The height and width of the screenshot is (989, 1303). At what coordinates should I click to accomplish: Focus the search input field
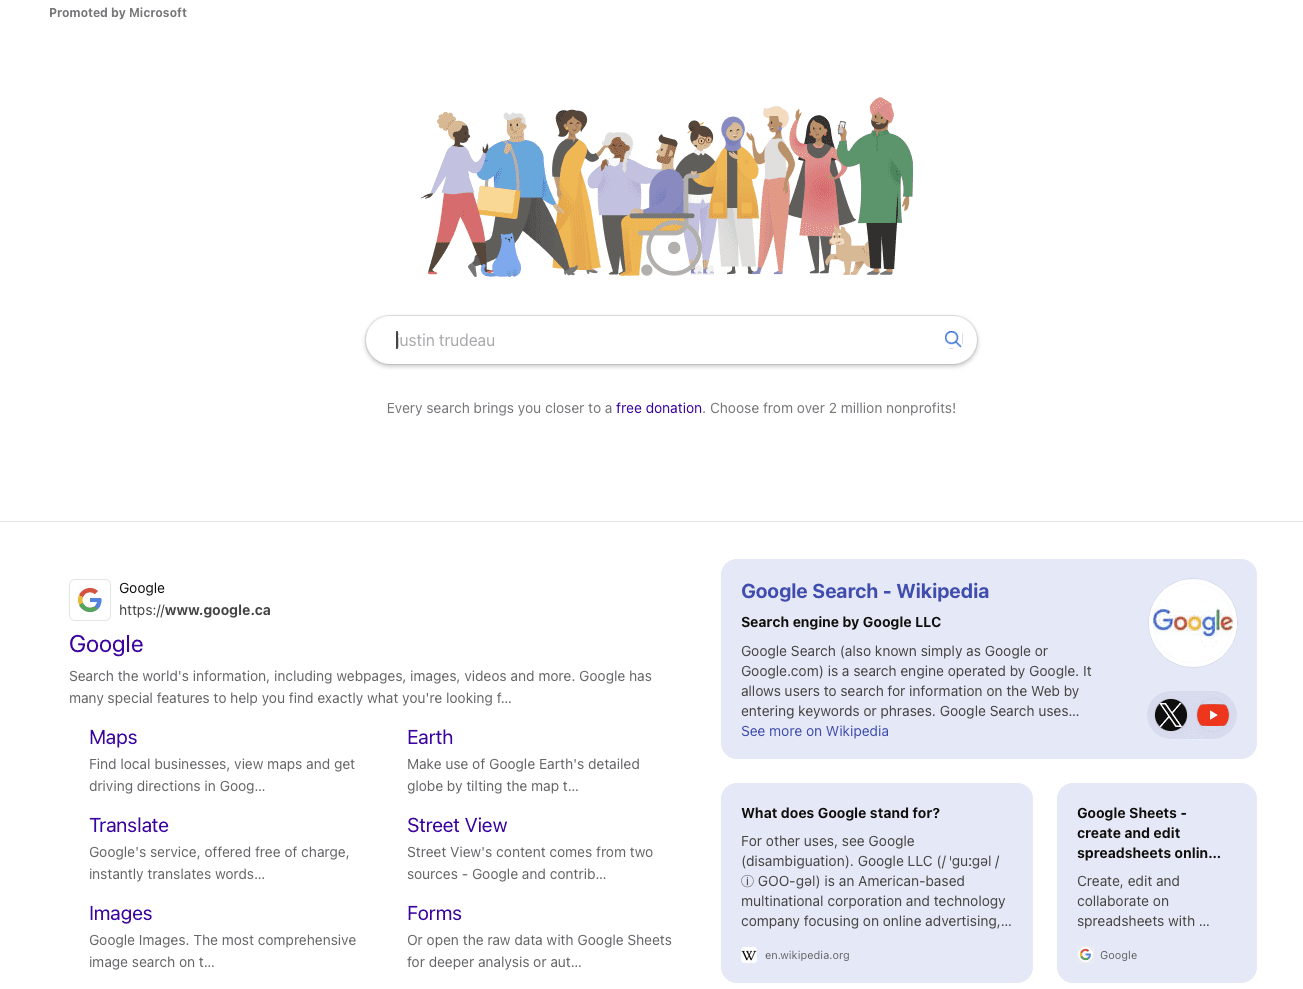click(671, 340)
